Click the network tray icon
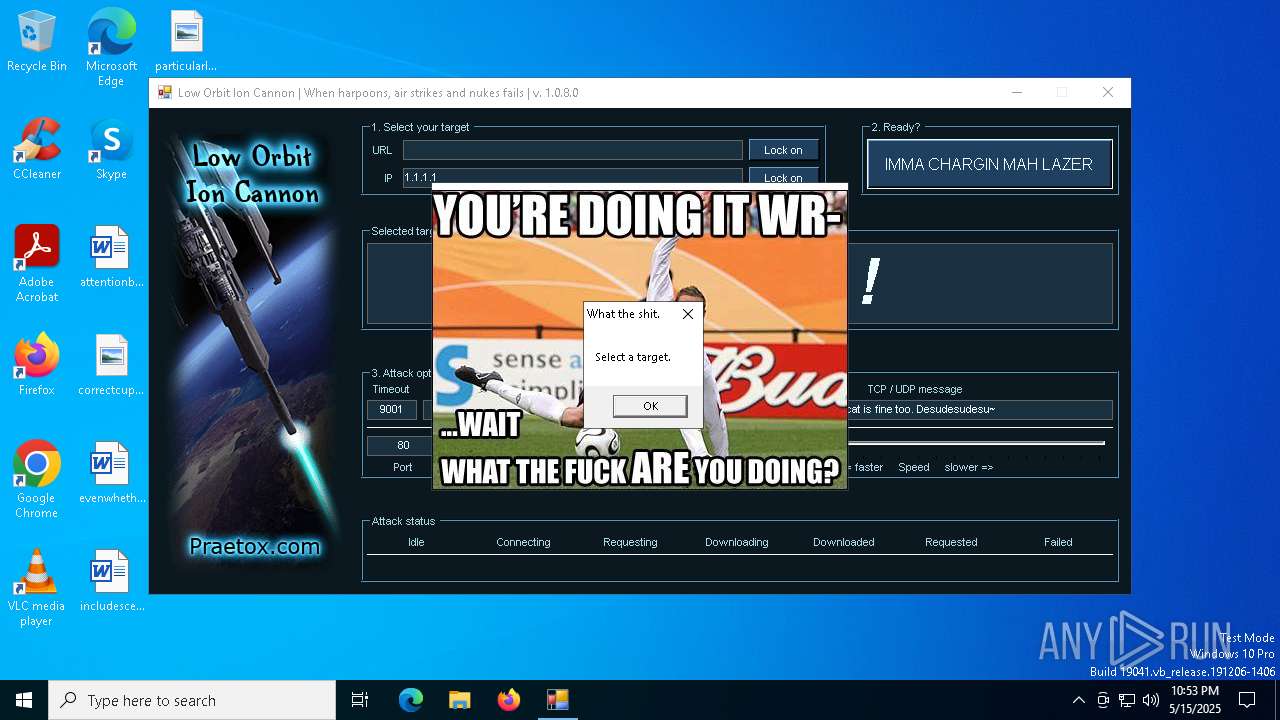This screenshot has width=1280, height=720. pos(1127,700)
